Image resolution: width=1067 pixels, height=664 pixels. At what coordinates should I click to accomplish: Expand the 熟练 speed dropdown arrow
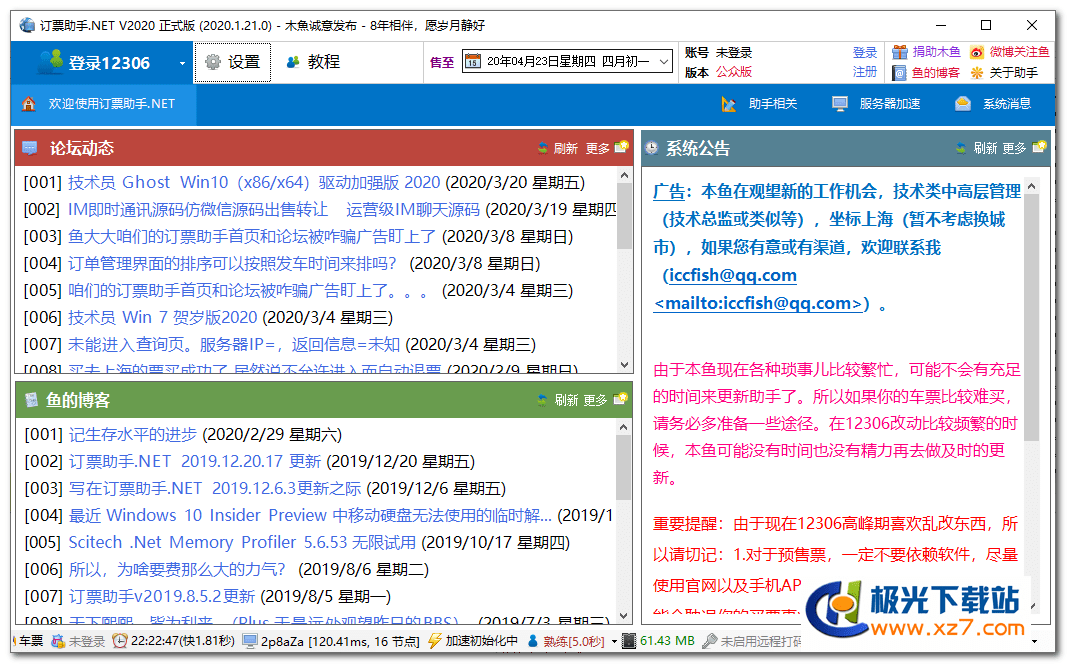tap(614, 641)
